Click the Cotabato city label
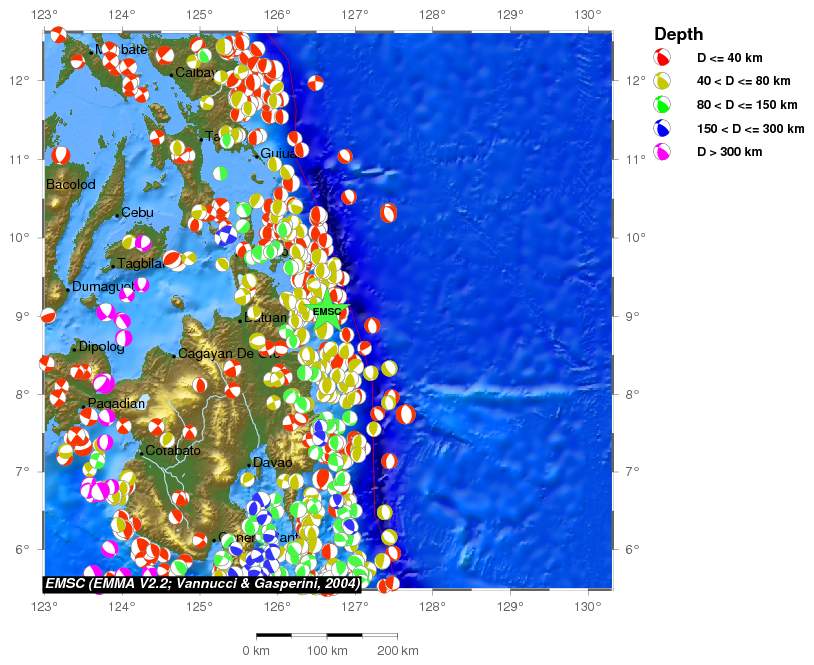Screen dimensions: 814x665 coord(173,451)
